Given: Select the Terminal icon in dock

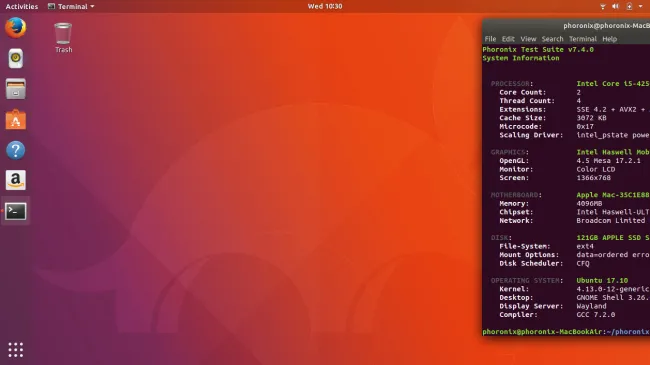Looking at the screenshot, I should point(15,211).
